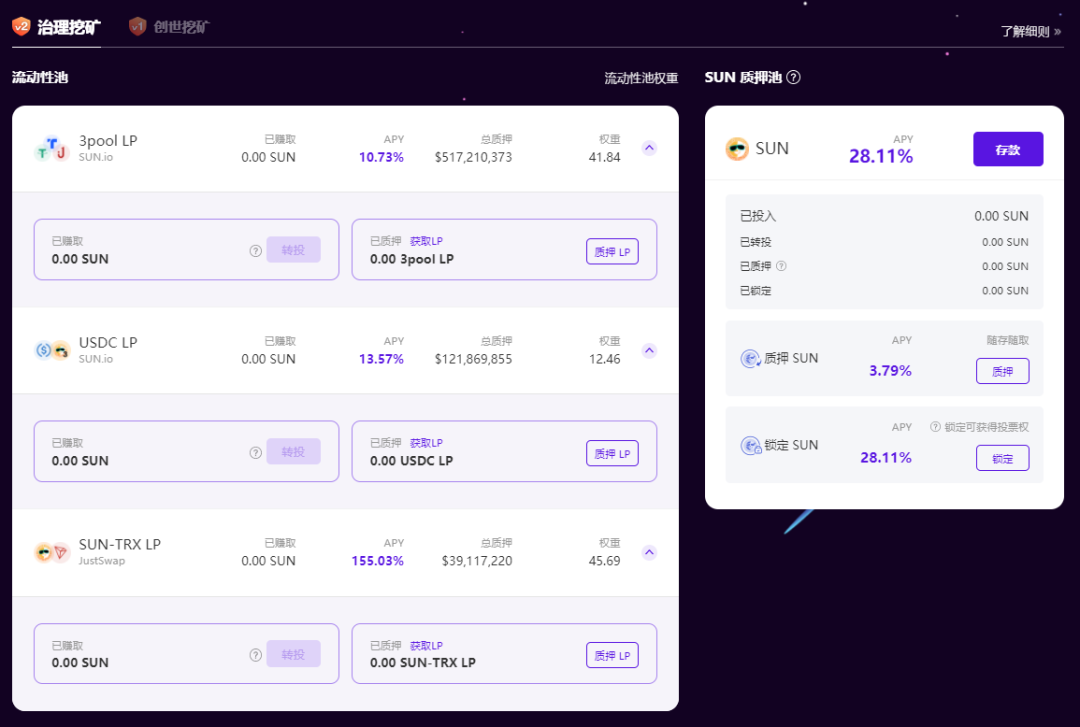Viewport: 1080px width, 727px height.
Task: Click total staked value $39,117,220
Action: click(x=477, y=561)
